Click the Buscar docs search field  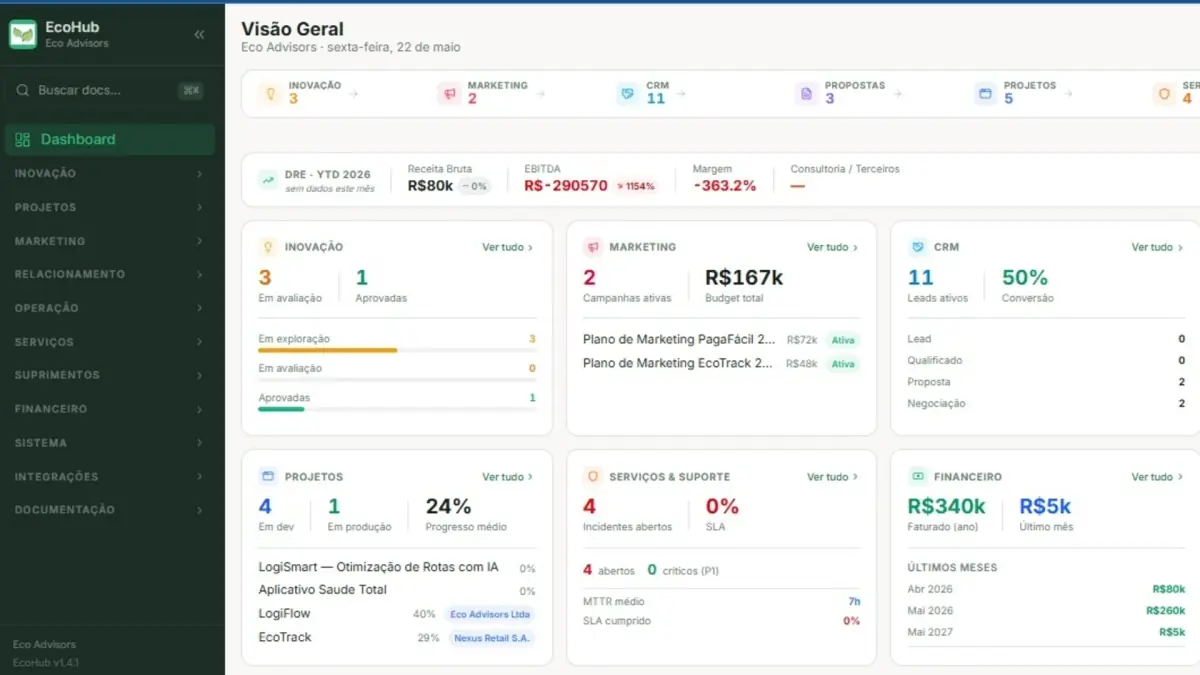point(110,90)
